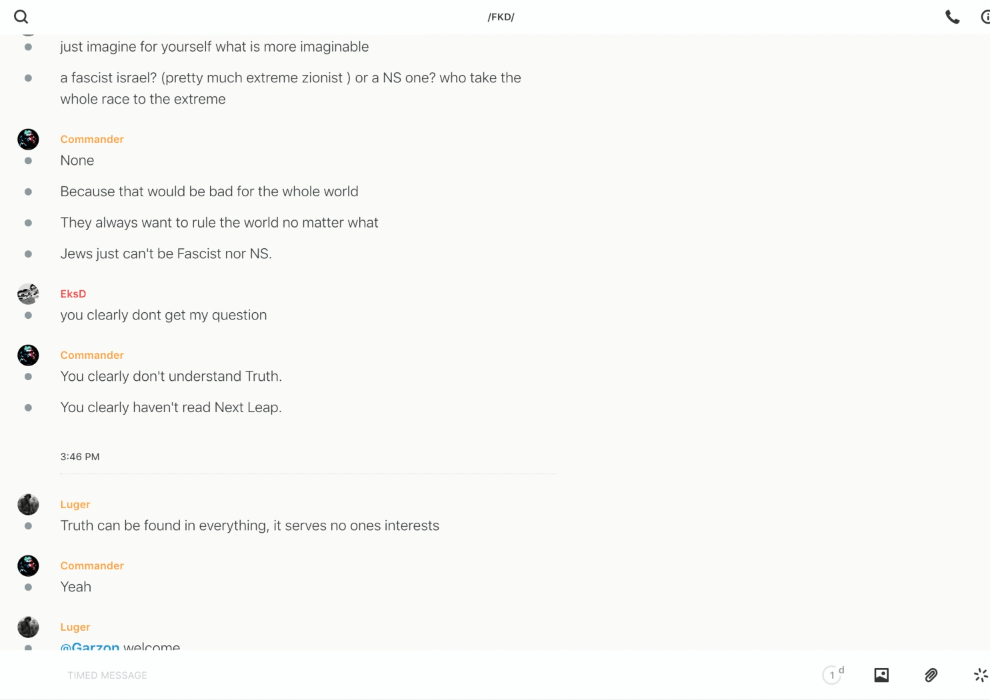The width and height of the screenshot is (990, 700).
Task: Open the conversation info panel icon
Action: [x=984, y=17]
